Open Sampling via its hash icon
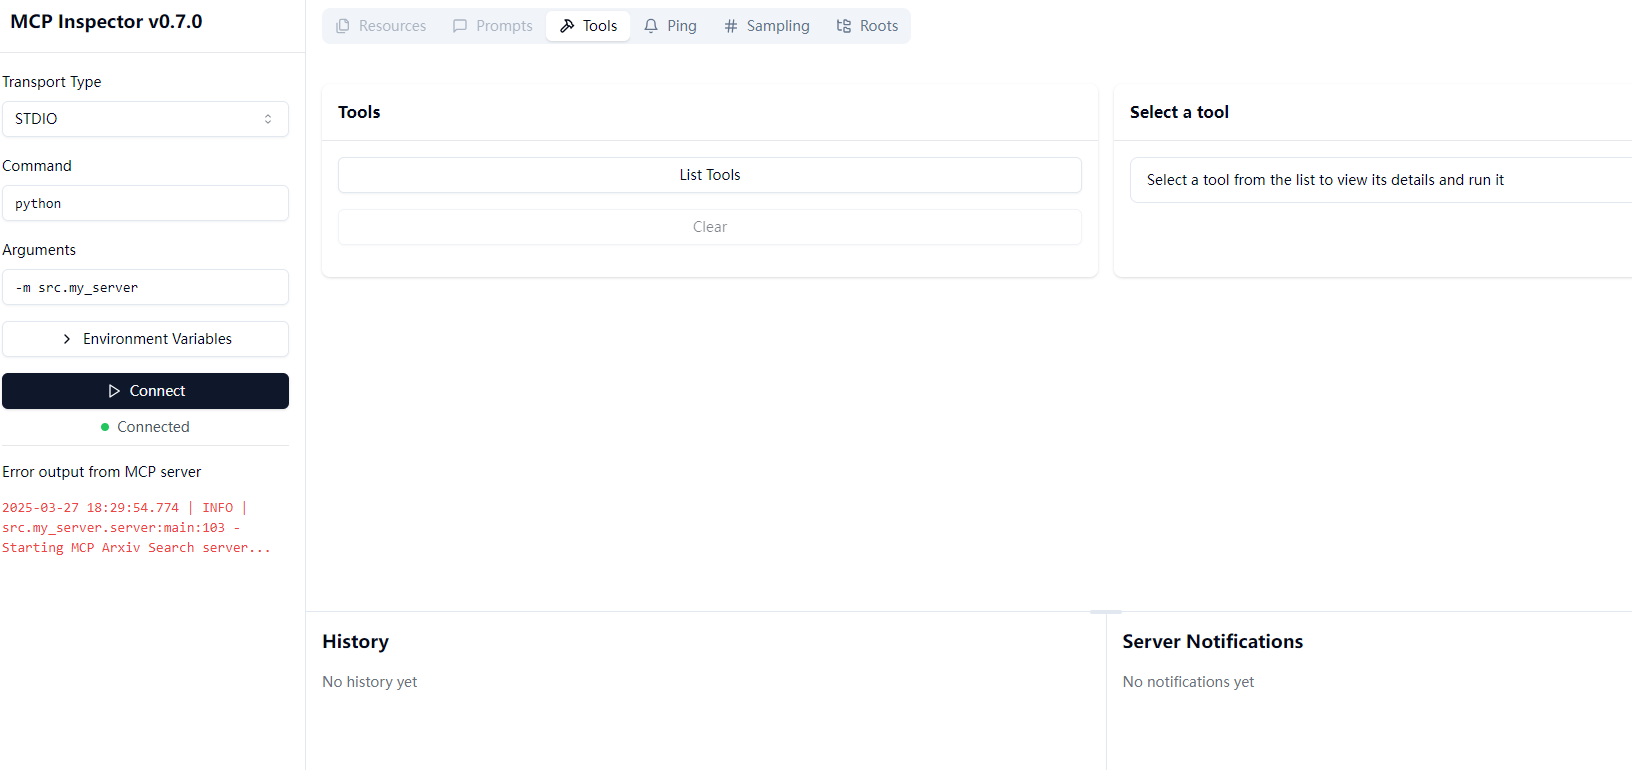The image size is (1632, 770). coord(731,26)
